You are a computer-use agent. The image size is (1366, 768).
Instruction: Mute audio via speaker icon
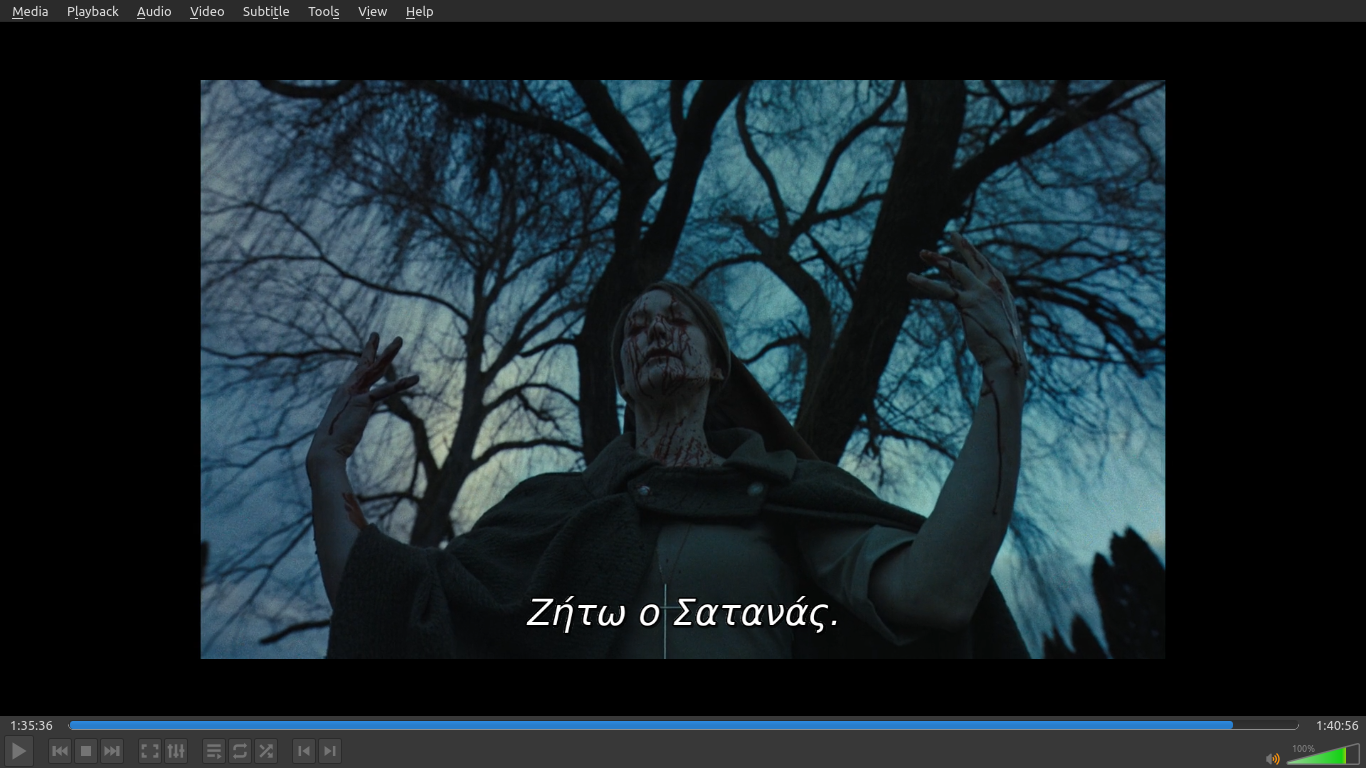point(1273,758)
